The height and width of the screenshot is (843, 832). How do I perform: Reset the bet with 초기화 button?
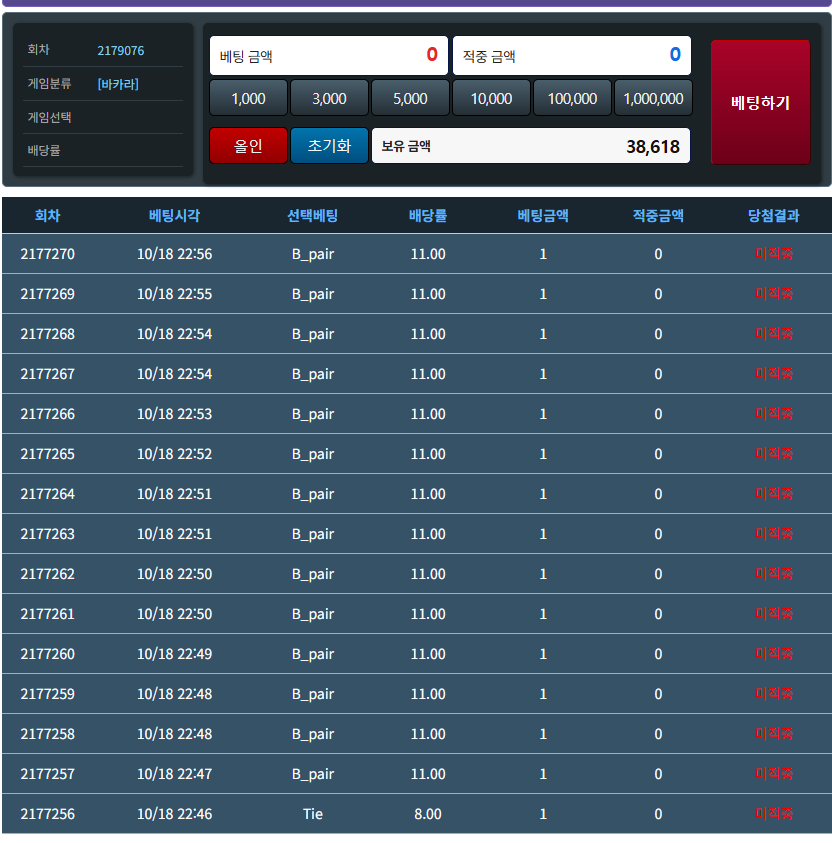tap(329, 146)
